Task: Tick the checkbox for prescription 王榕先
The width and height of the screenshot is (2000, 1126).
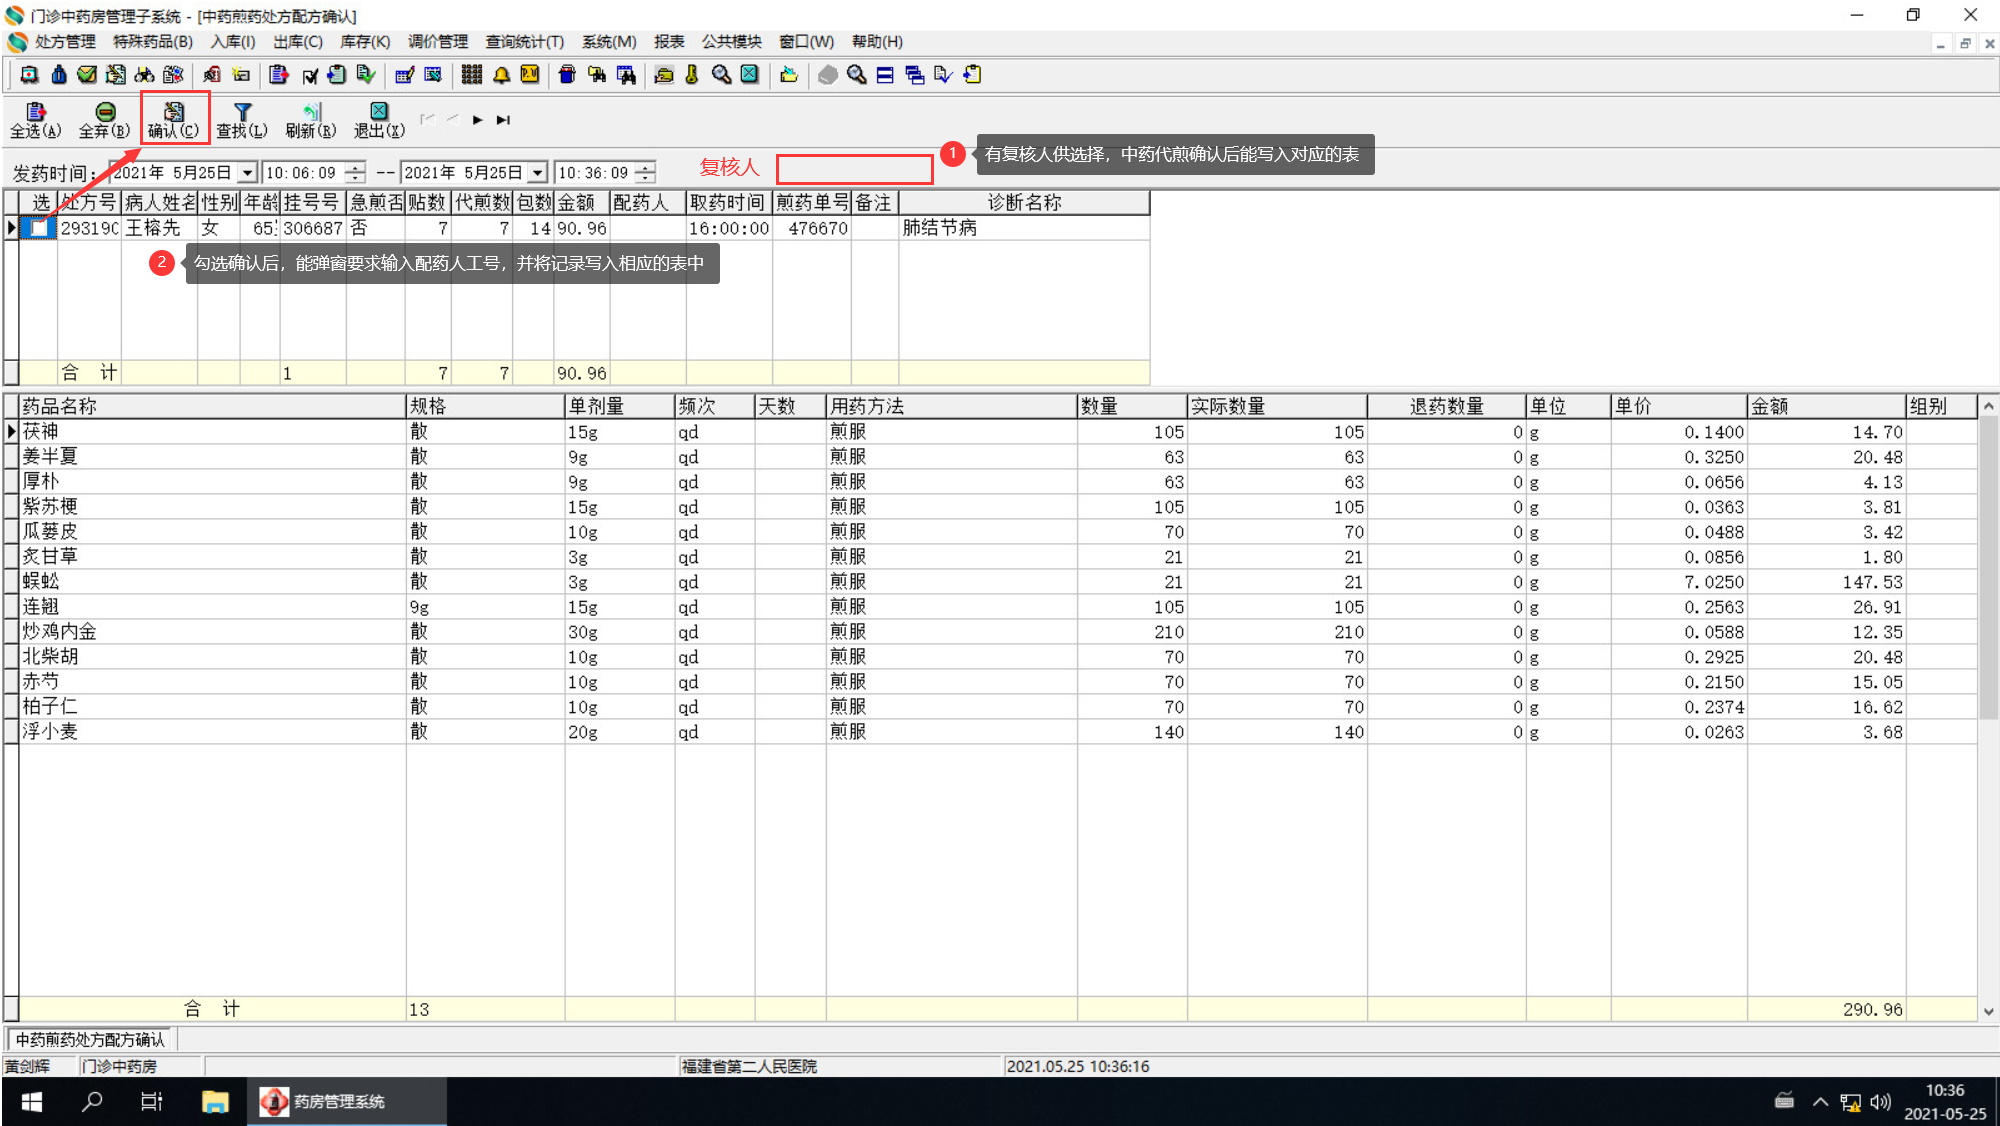Action: 39,228
